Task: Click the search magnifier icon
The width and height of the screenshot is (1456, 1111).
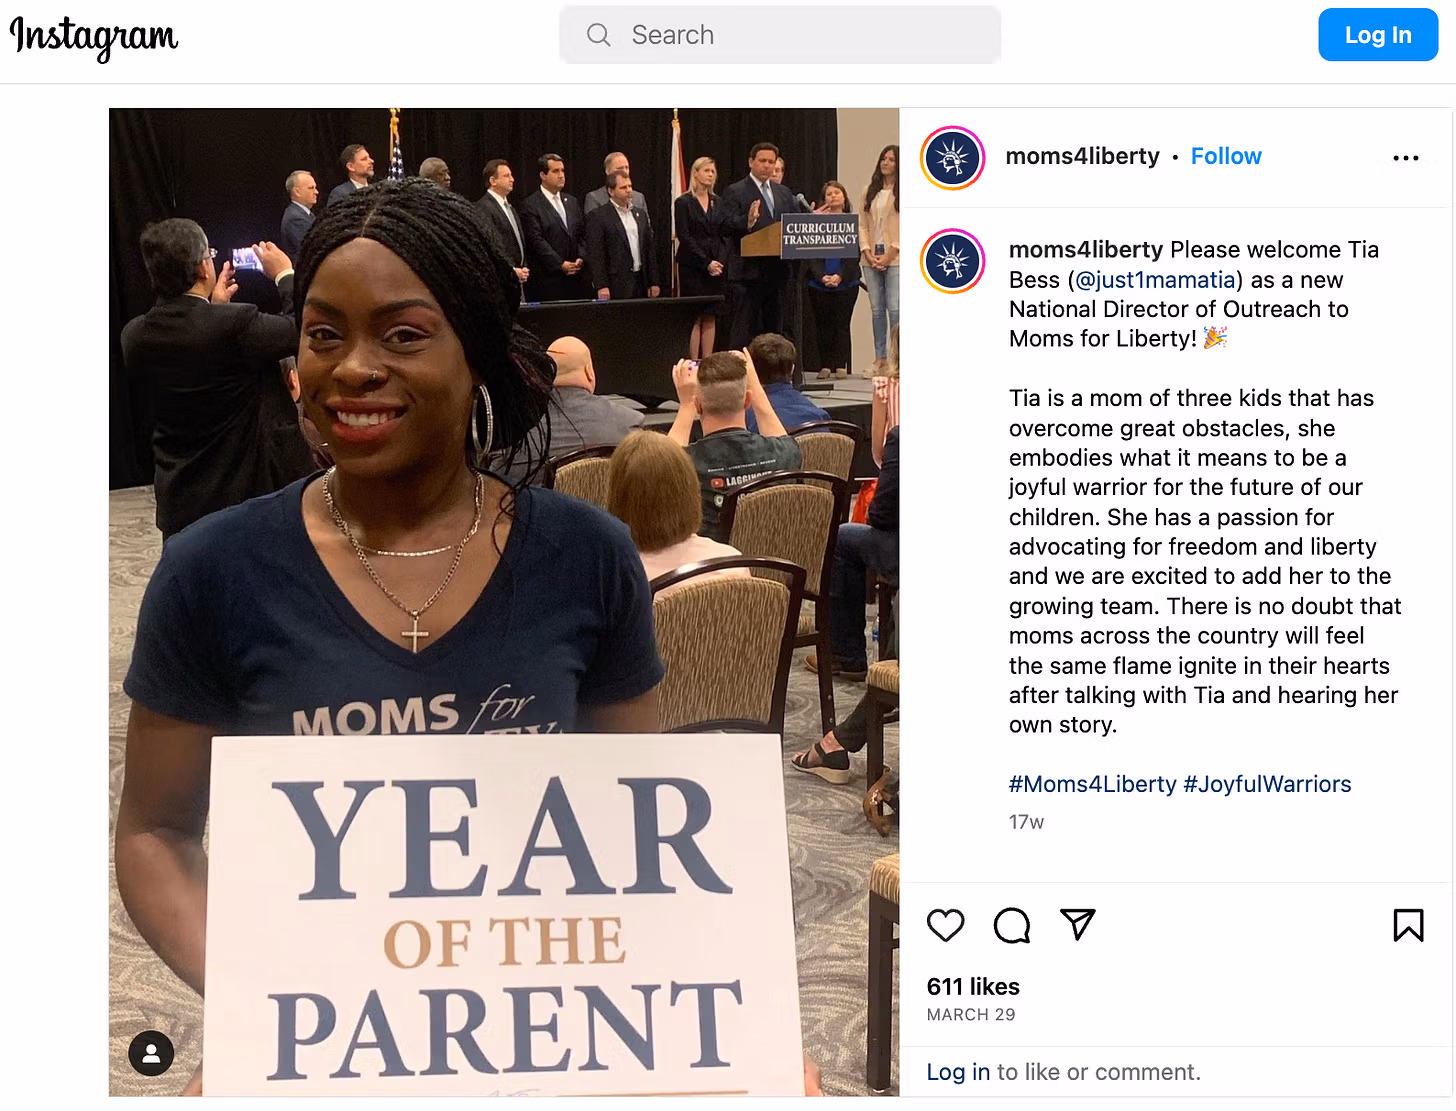Action: [598, 35]
